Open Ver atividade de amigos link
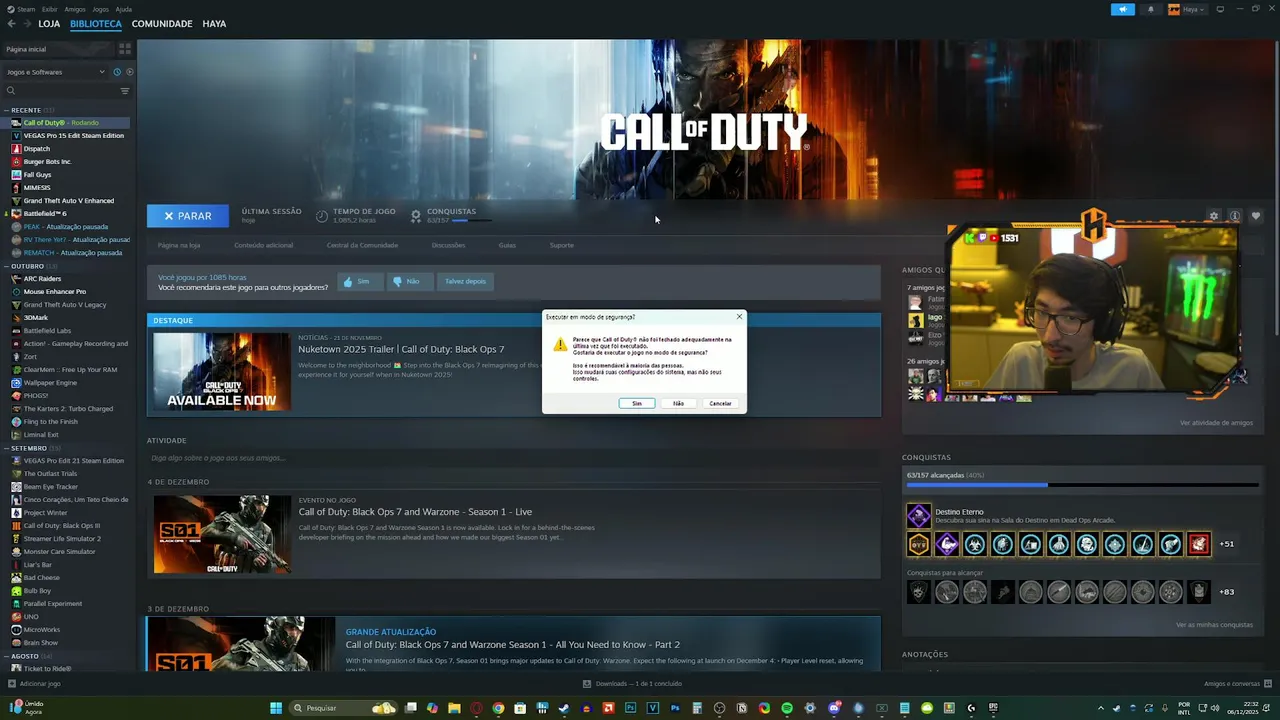 1216,423
